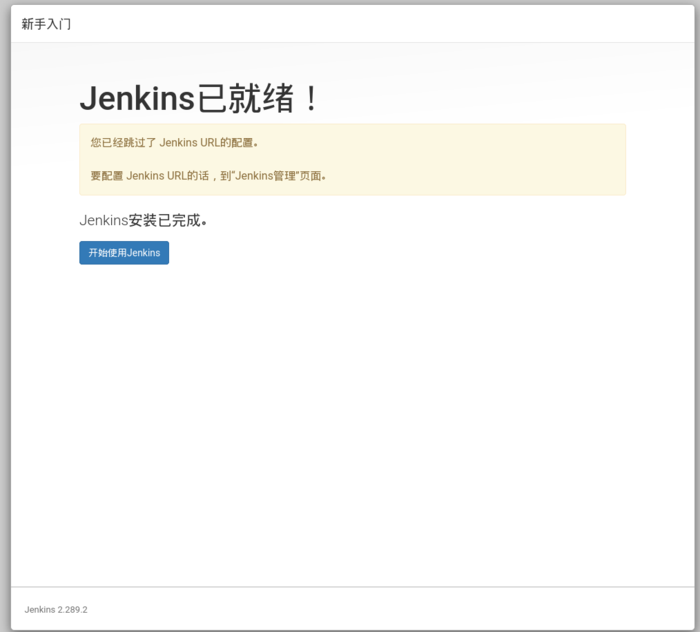Screen dimensions: 700x632
Task: Click the 开始使用Jenkins button
Action: [x=124, y=253]
